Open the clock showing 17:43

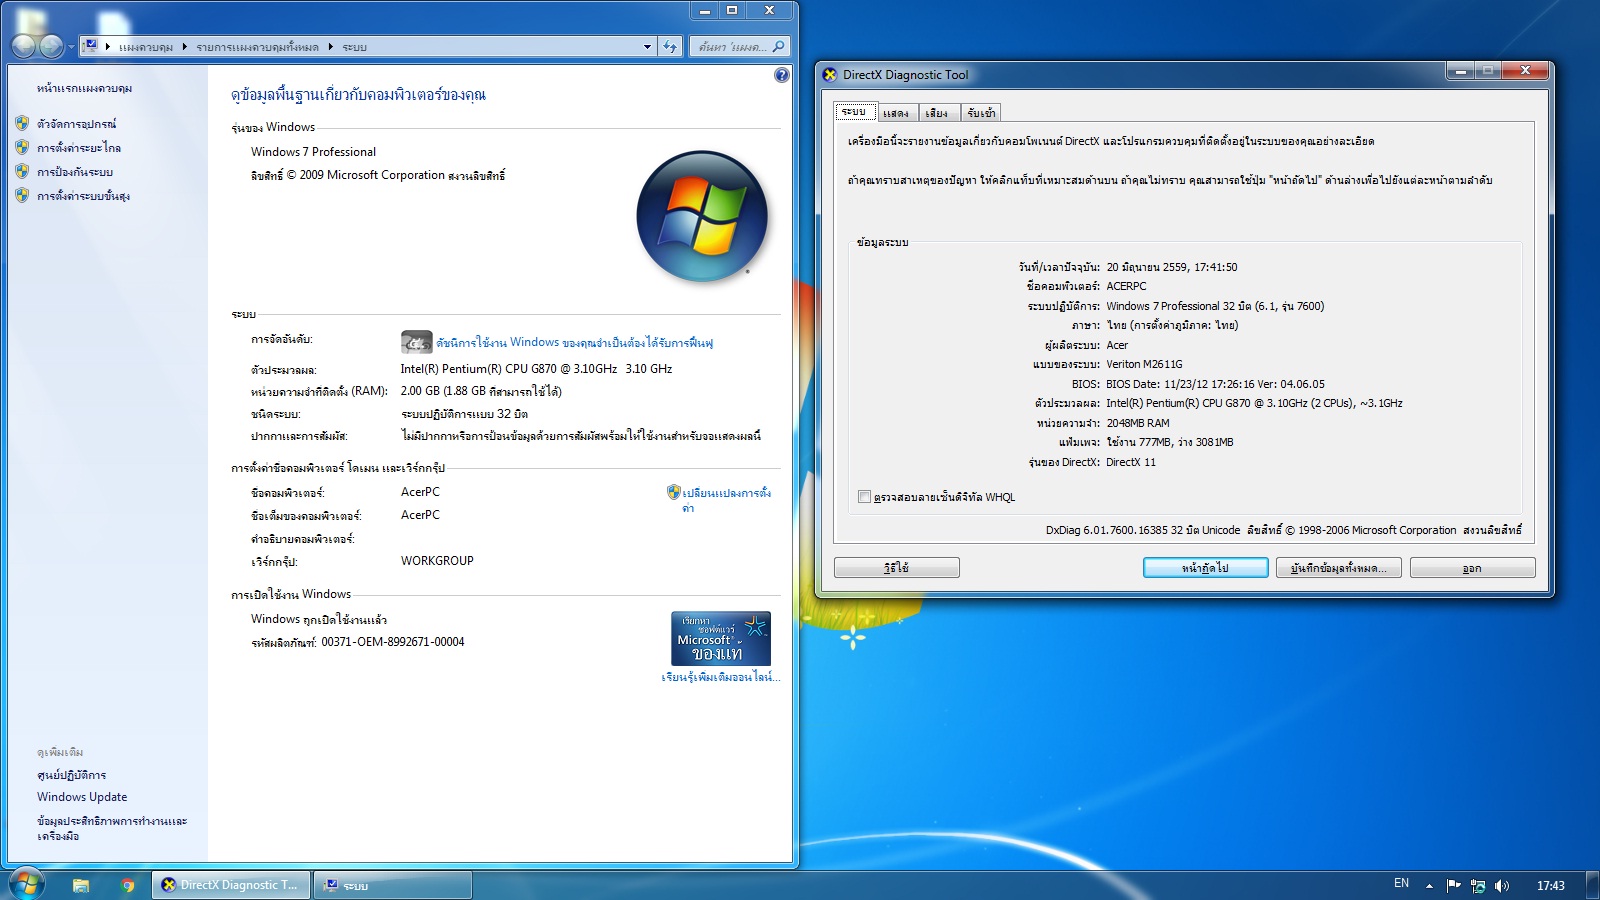1551,886
